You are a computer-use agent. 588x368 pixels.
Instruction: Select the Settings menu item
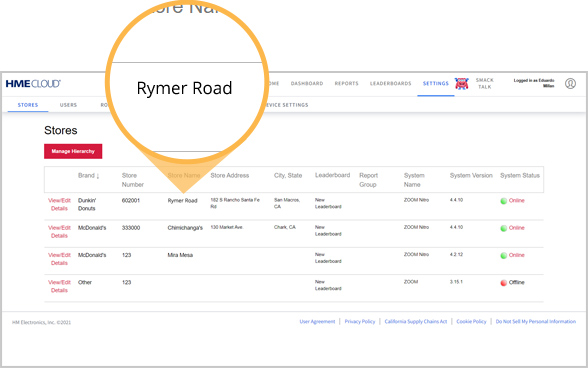(435, 83)
